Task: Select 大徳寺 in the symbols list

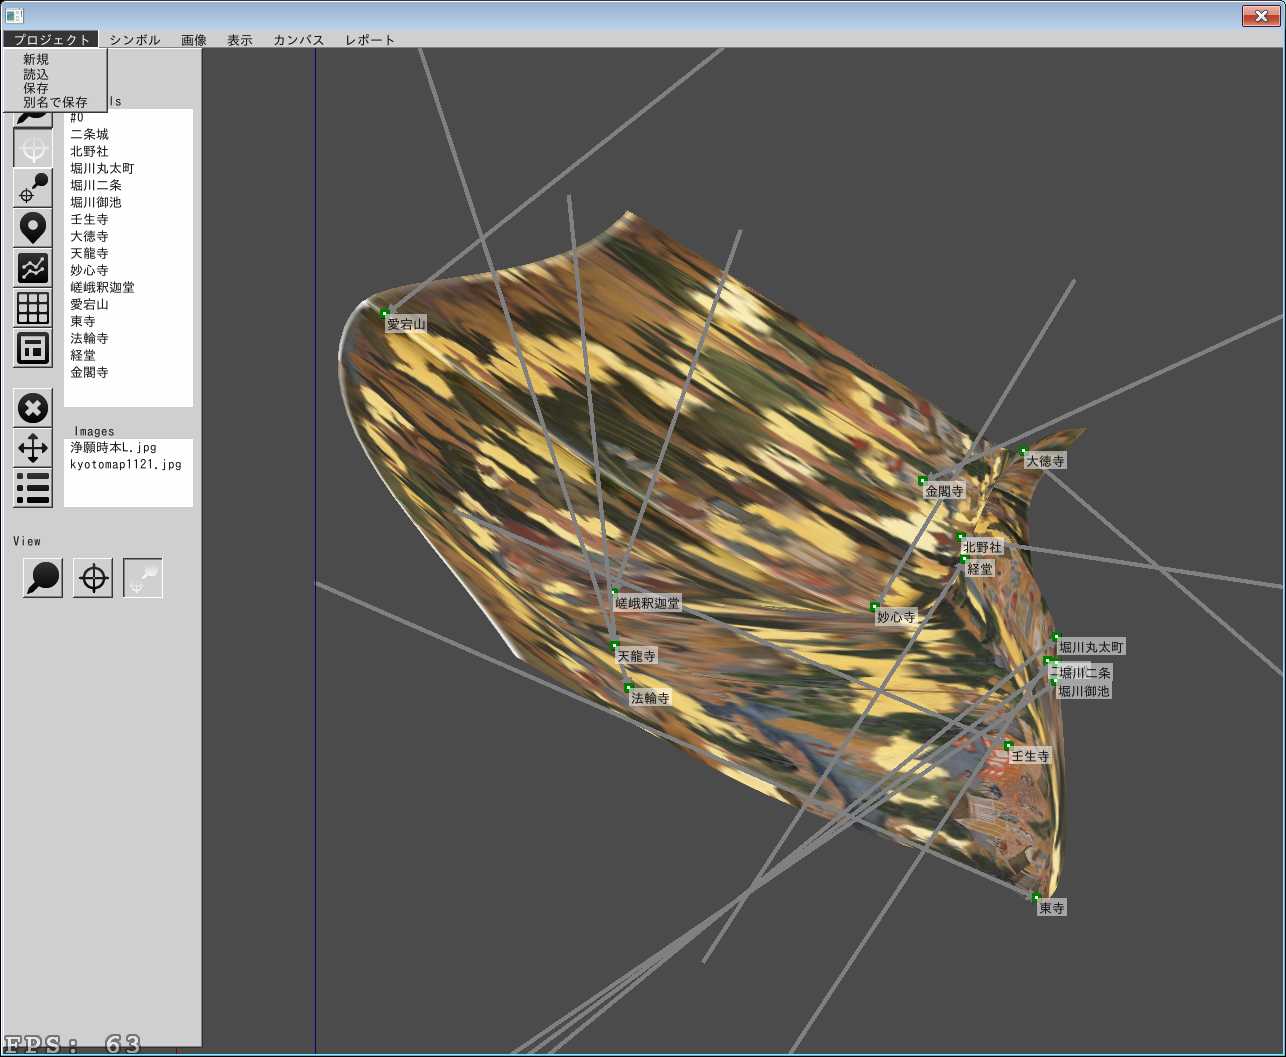Action: click(89, 236)
